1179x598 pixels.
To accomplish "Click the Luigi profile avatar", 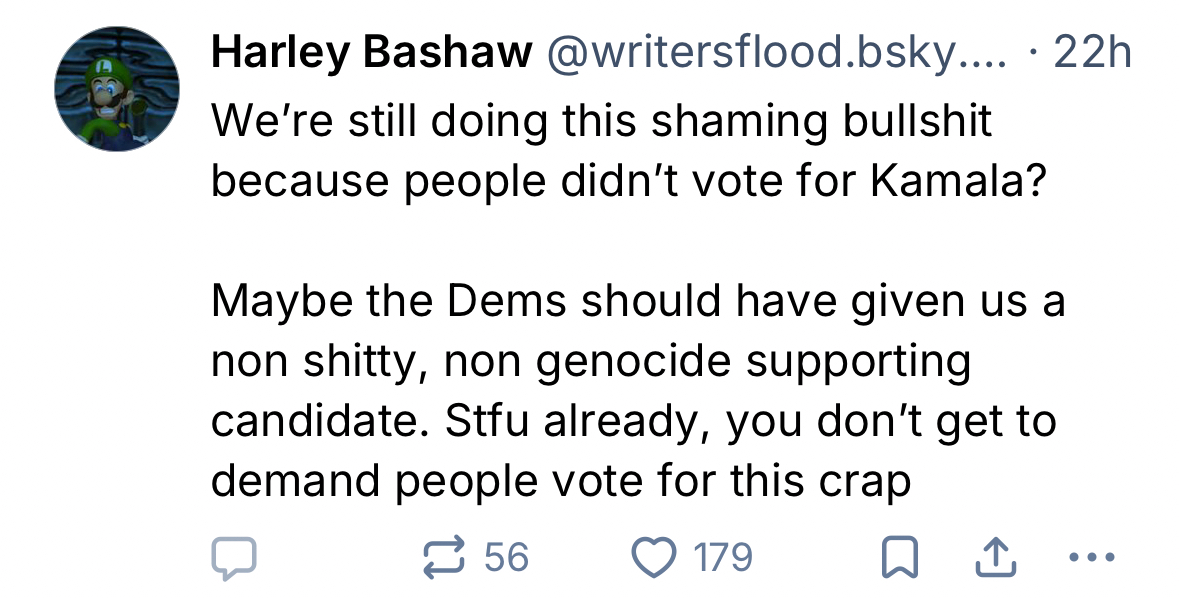I will 117,89.
